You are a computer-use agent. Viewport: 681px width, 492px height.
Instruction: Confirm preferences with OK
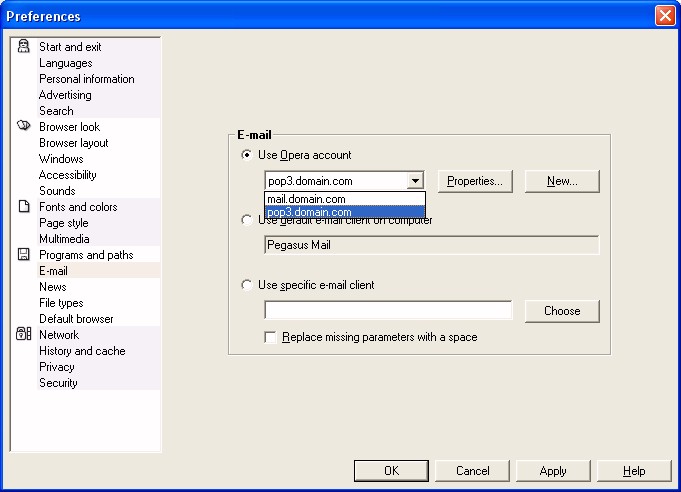(x=391, y=471)
